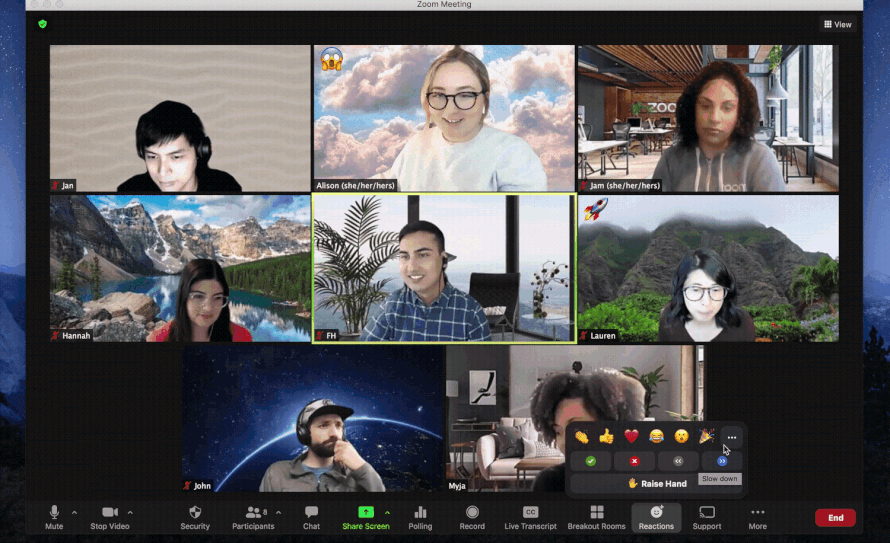Open the More menu in toolbar

pos(757,517)
